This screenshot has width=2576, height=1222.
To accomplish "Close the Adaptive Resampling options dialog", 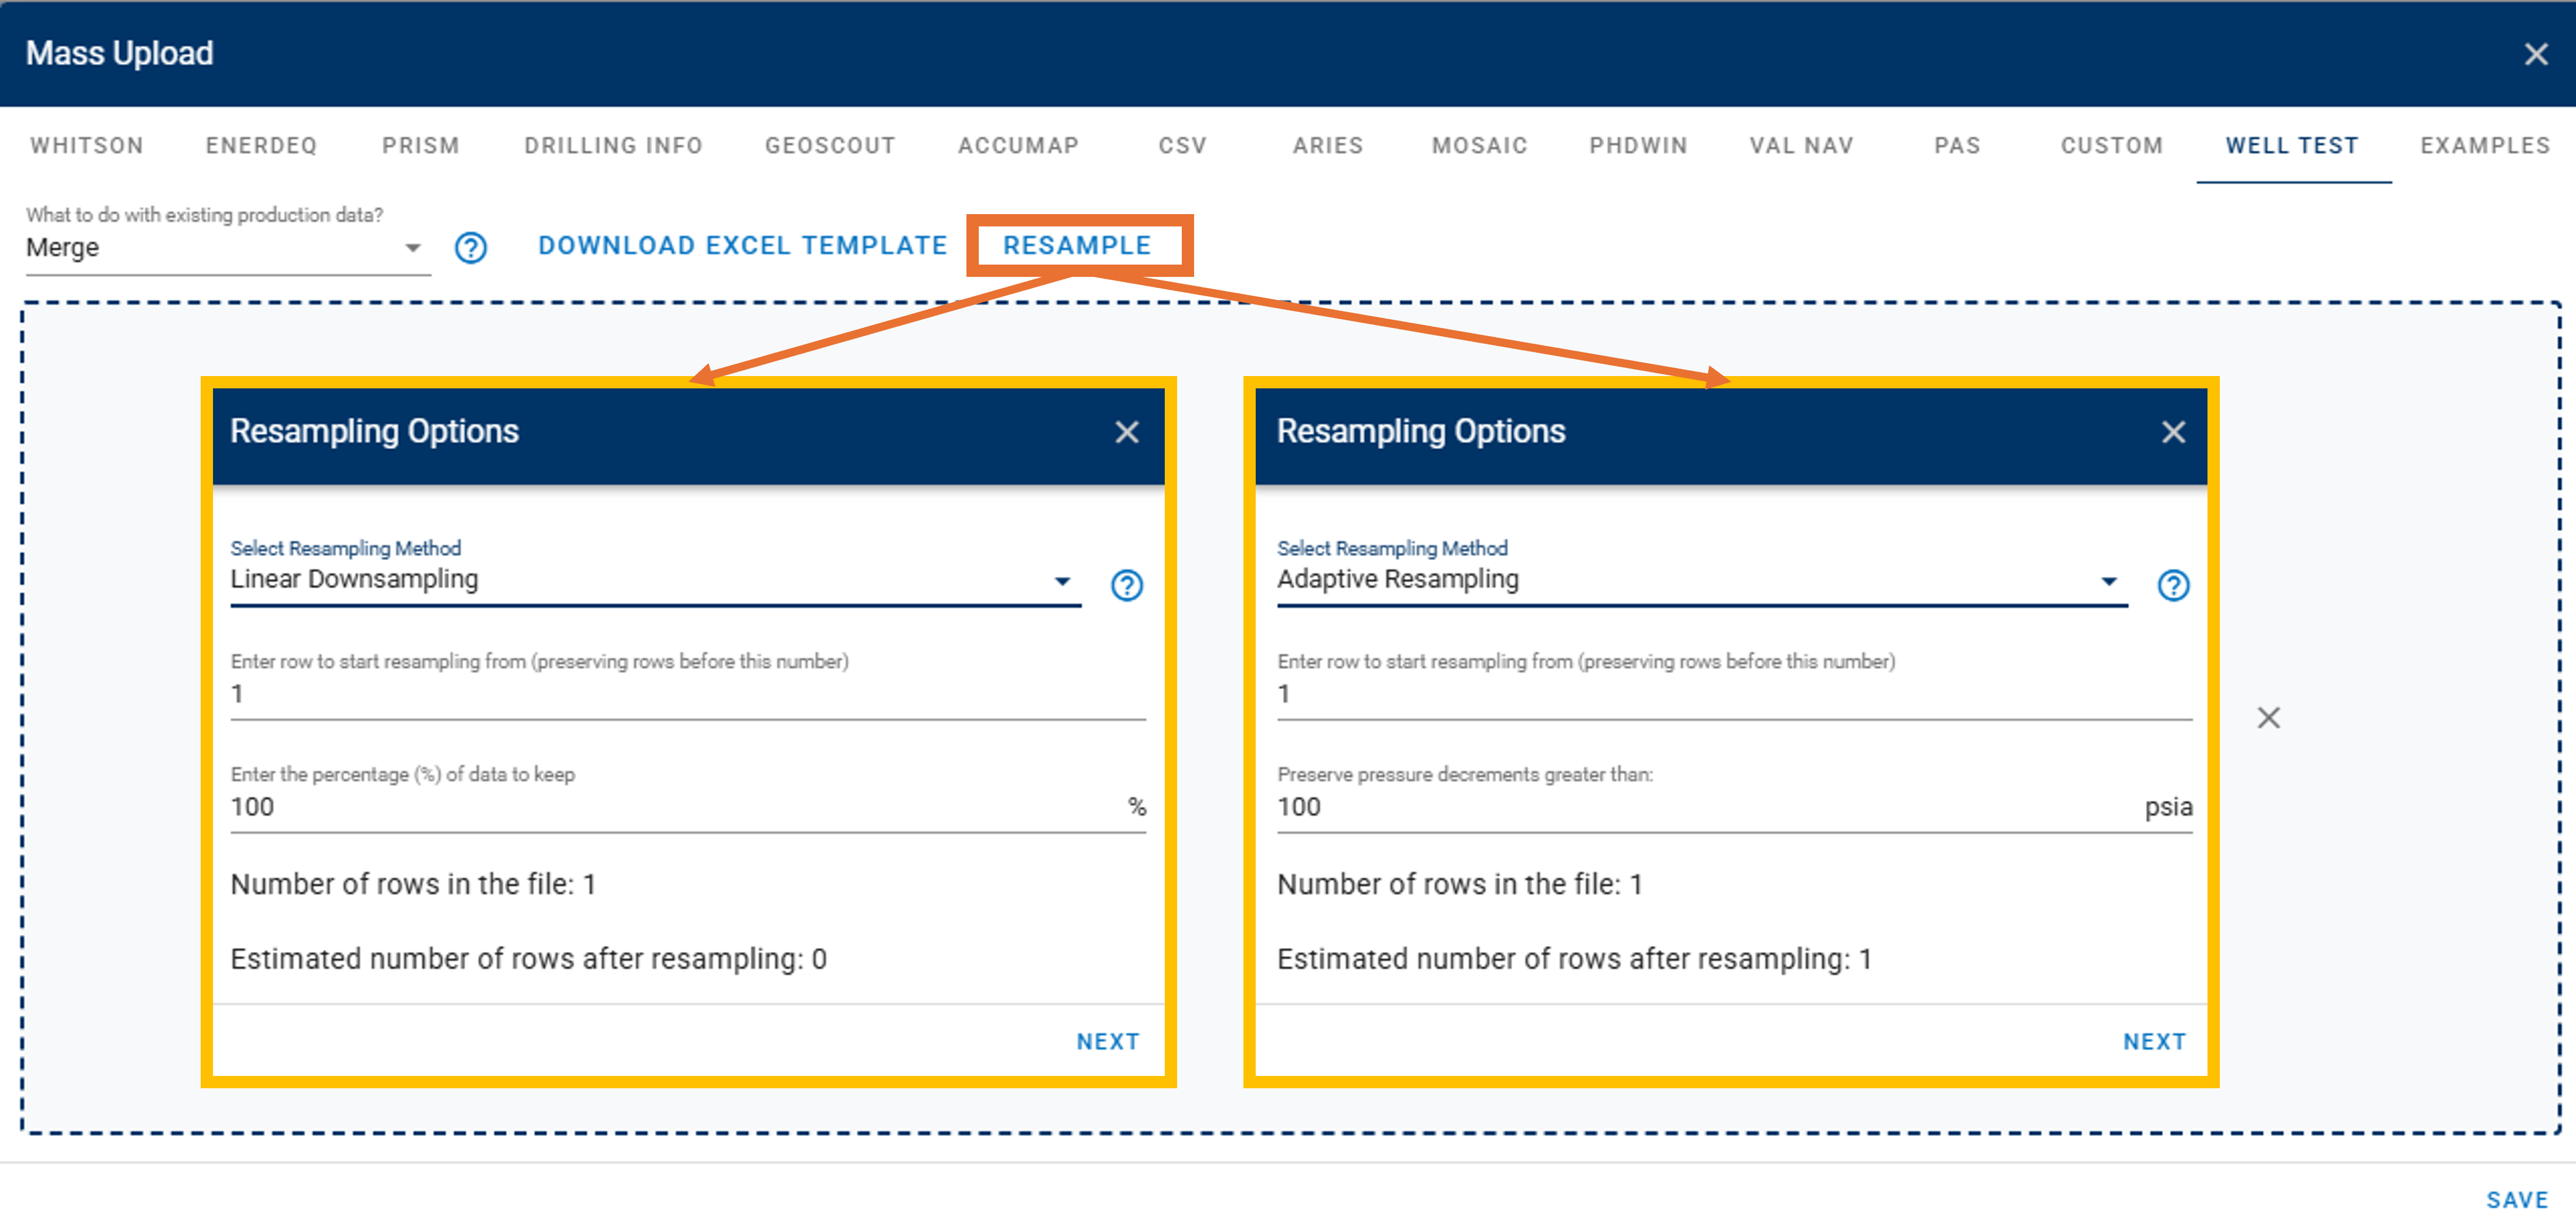I will [2172, 432].
